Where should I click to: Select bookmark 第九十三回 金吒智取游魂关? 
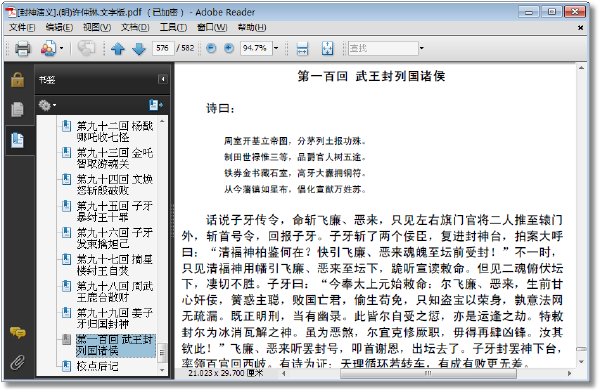(114, 158)
